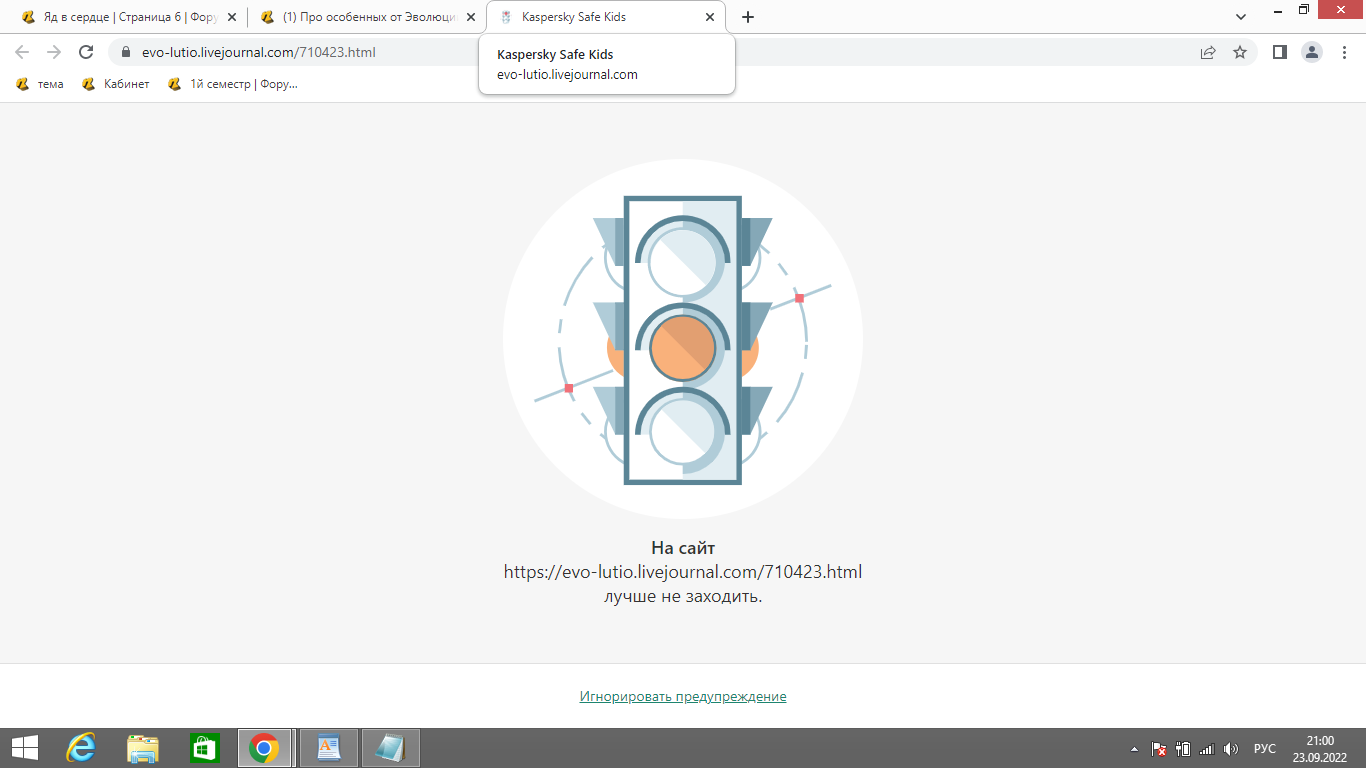Open the Windows Store taskbar icon
The image size is (1366, 768).
coord(204,748)
